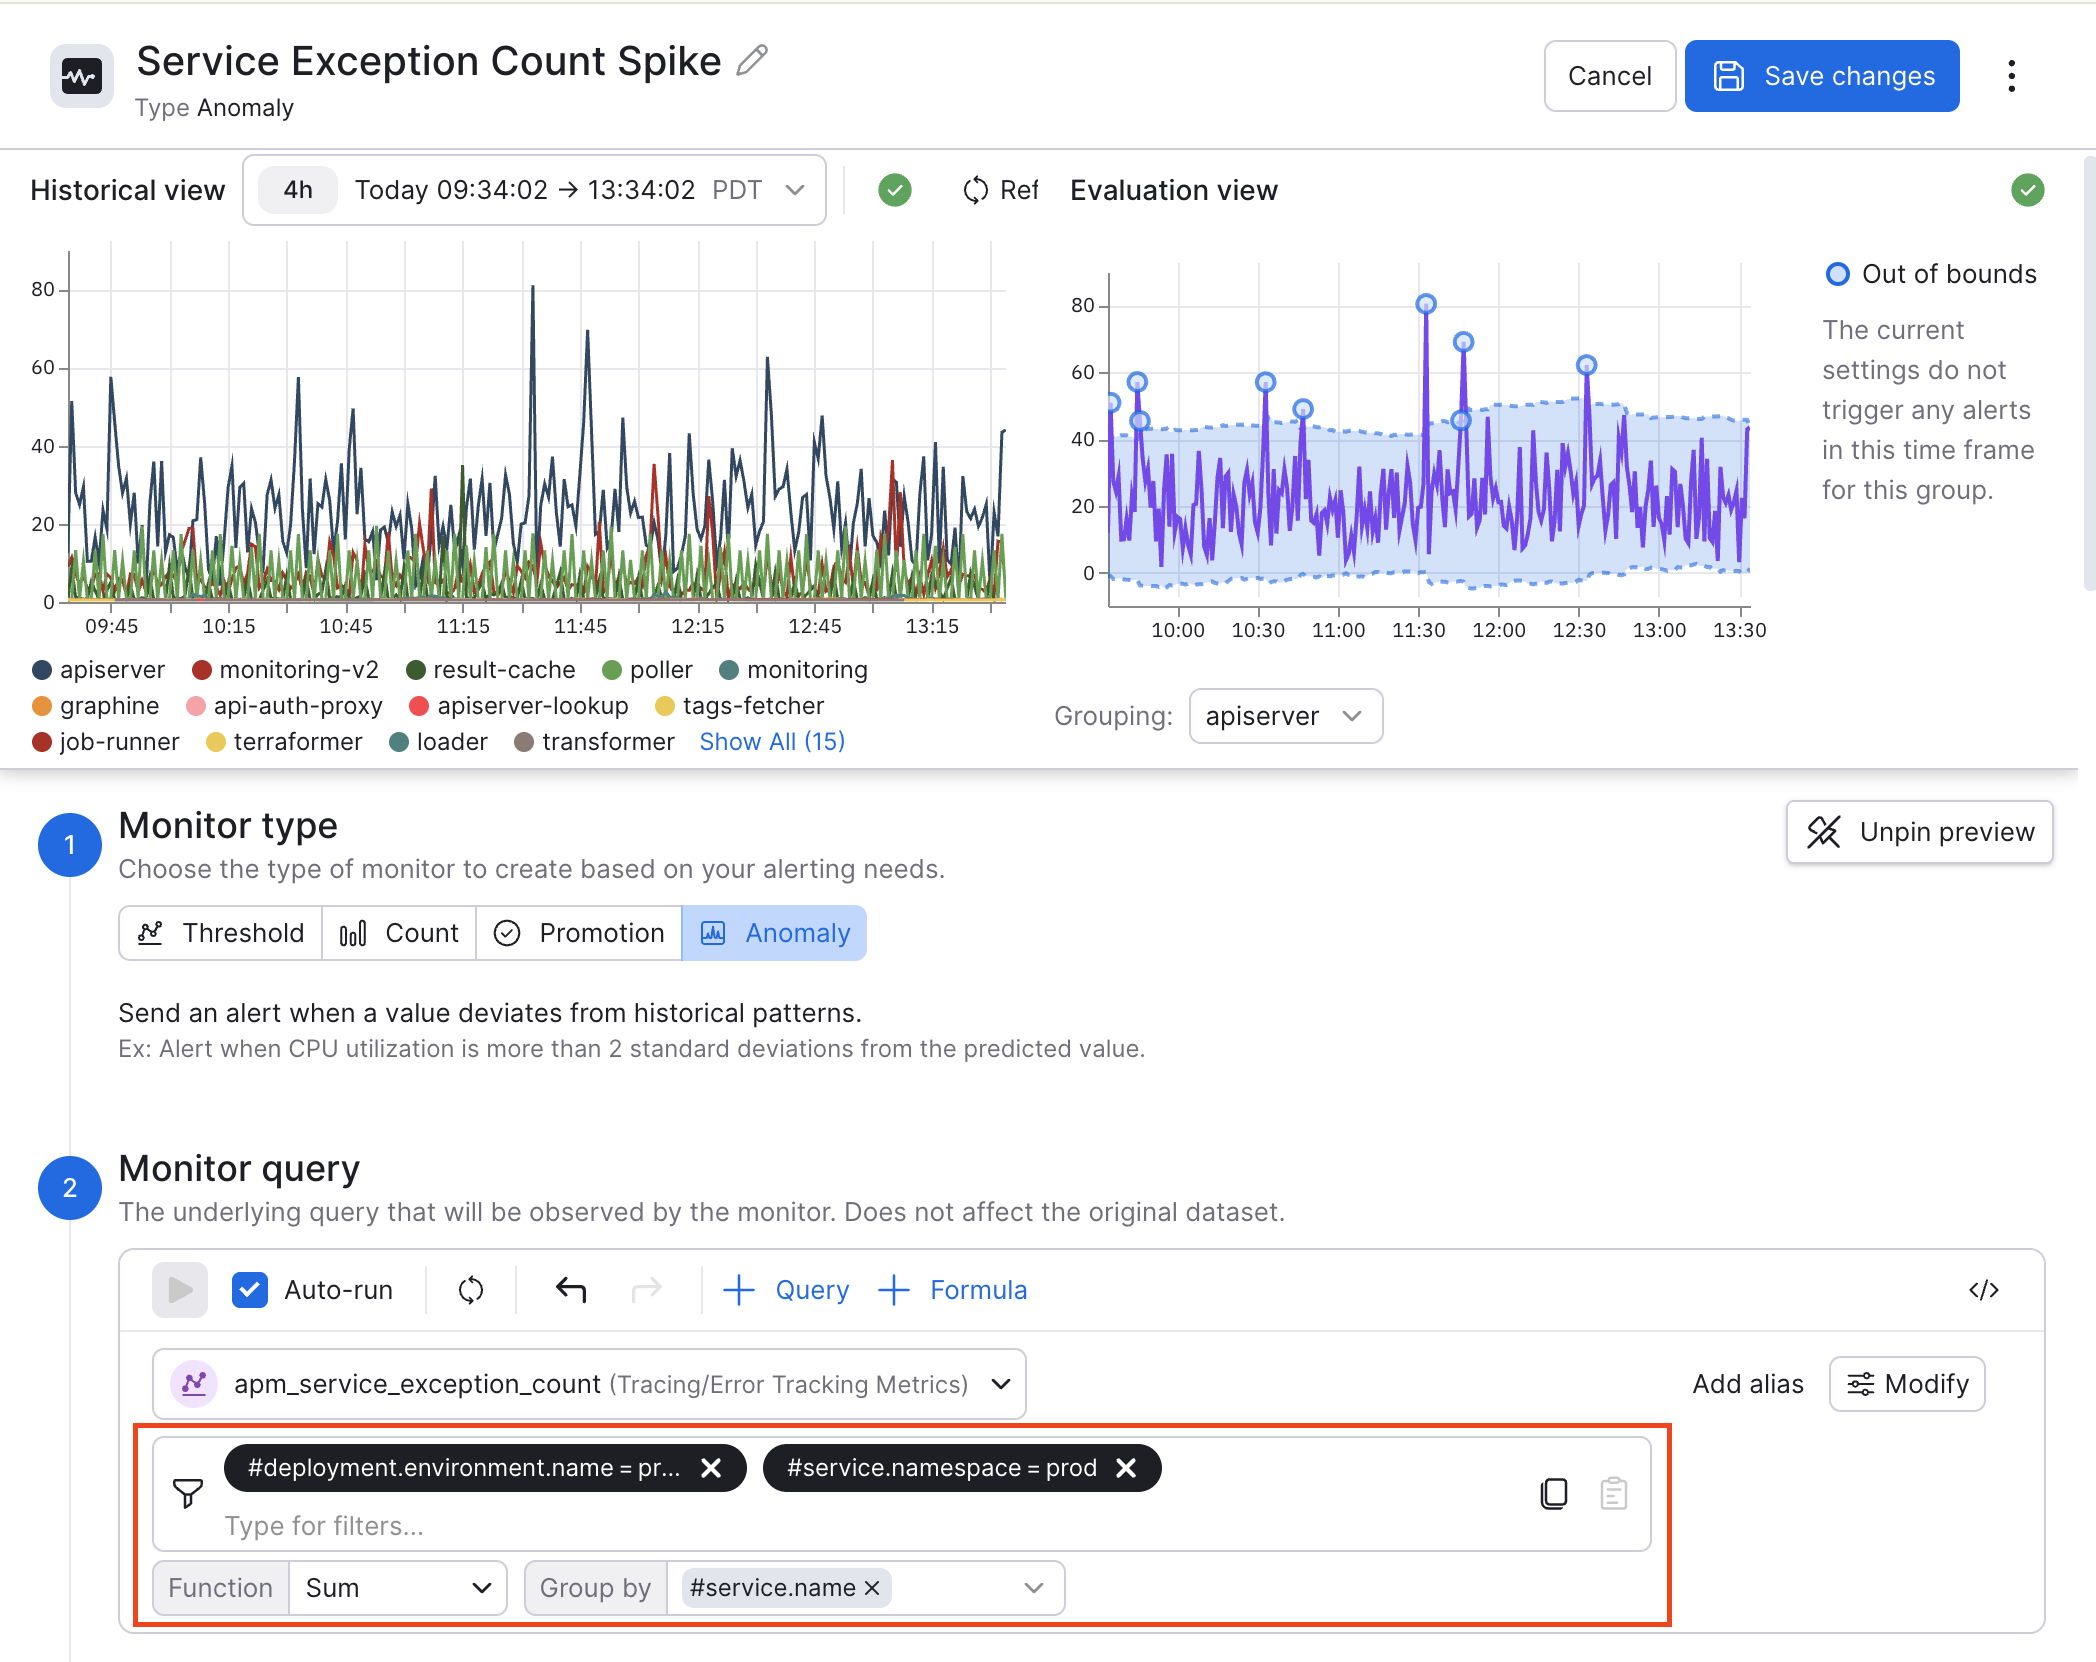Image resolution: width=2096 pixels, height=1662 pixels.
Task: Click the undo arrow in query toolbar
Action: 571,1290
